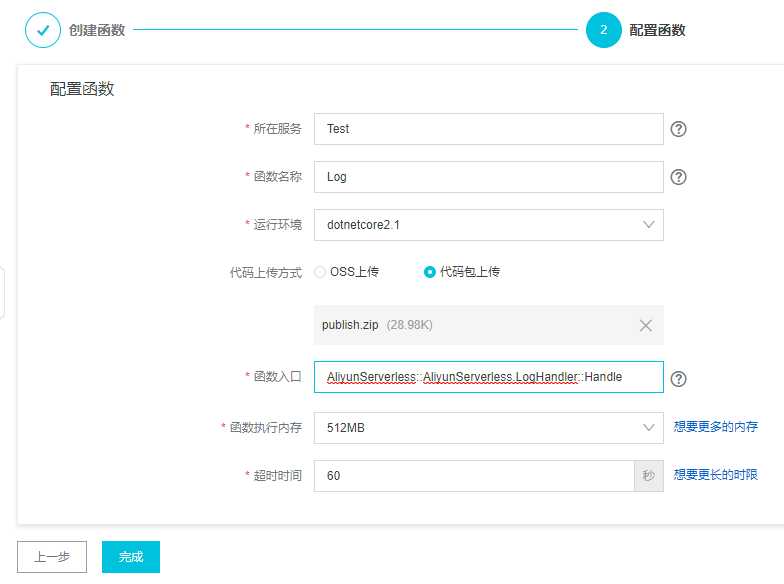The image size is (784, 584).
Task: Click the 完成 button
Action: pos(131,557)
